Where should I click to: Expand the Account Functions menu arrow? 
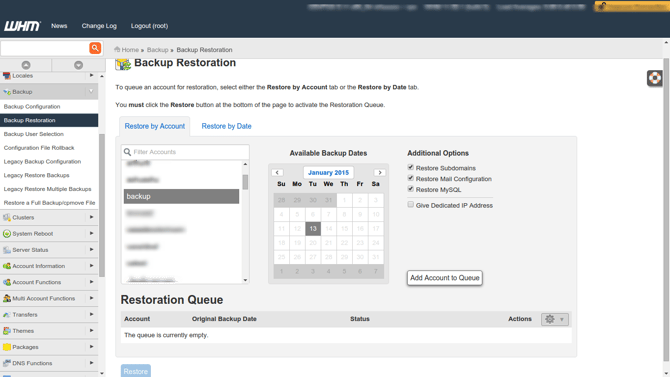click(x=91, y=282)
